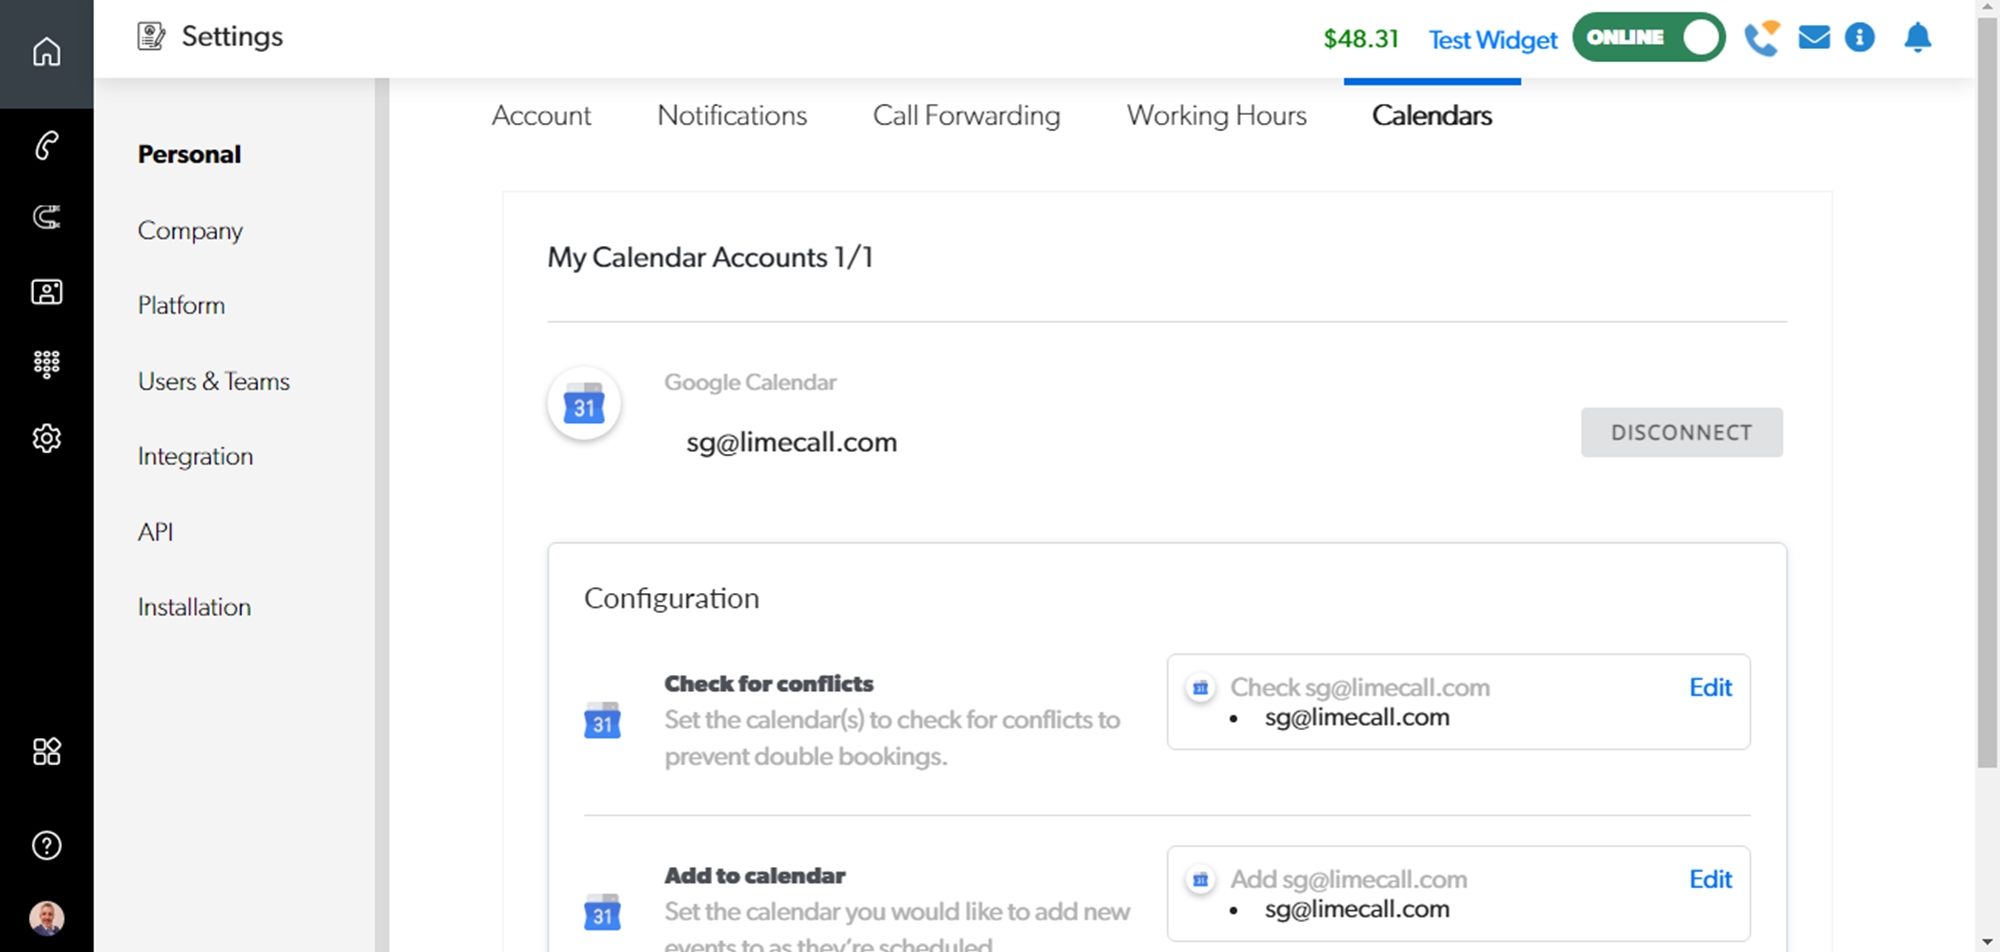Click the settings gear icon in sidebar
The image size is (2000, 952).
tap(46, 438)
